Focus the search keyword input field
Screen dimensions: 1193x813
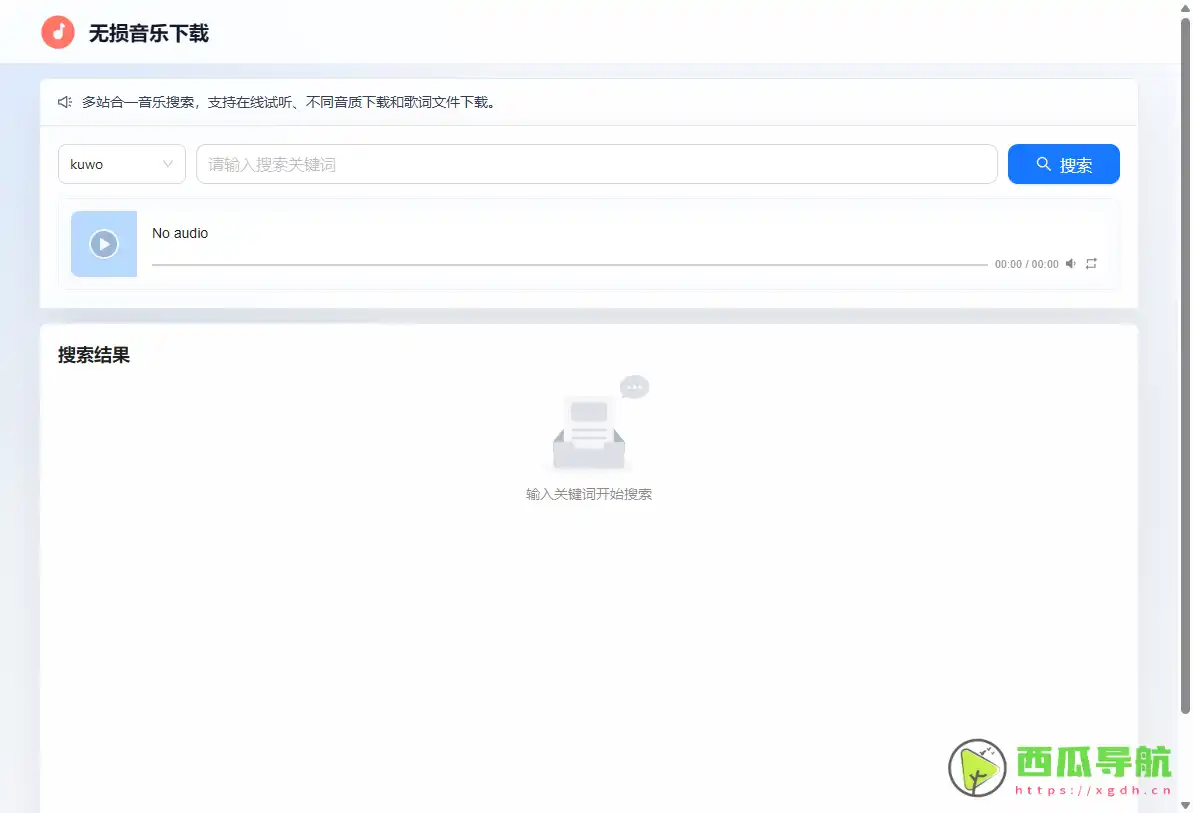596,164
